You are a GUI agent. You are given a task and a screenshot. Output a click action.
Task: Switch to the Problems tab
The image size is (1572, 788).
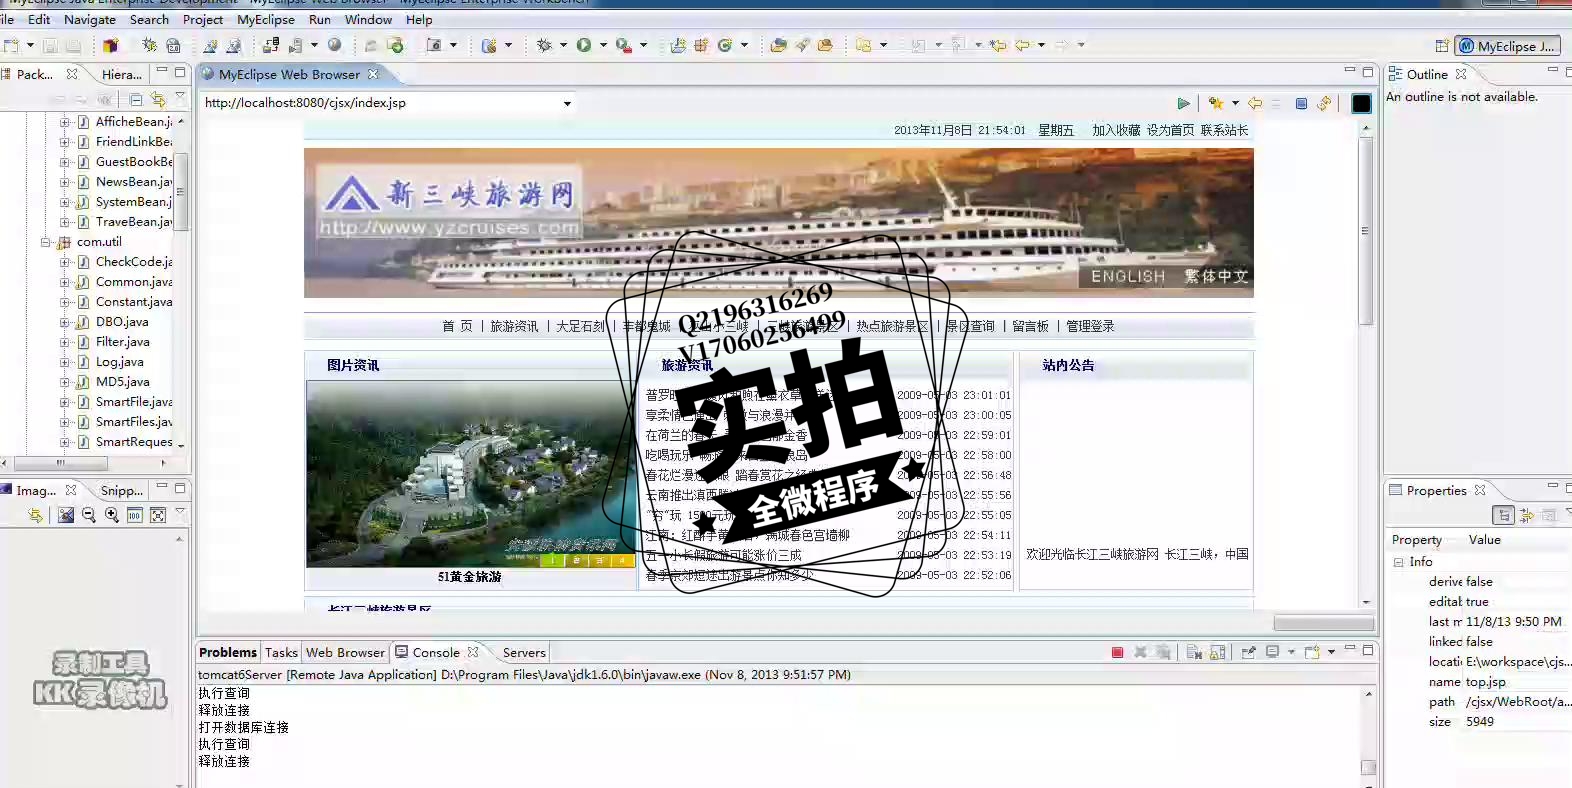(x=228, y=652)
